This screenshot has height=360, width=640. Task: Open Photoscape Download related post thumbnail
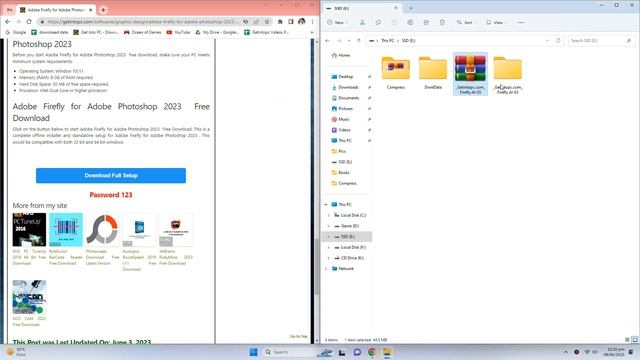(x=102, y=229)
